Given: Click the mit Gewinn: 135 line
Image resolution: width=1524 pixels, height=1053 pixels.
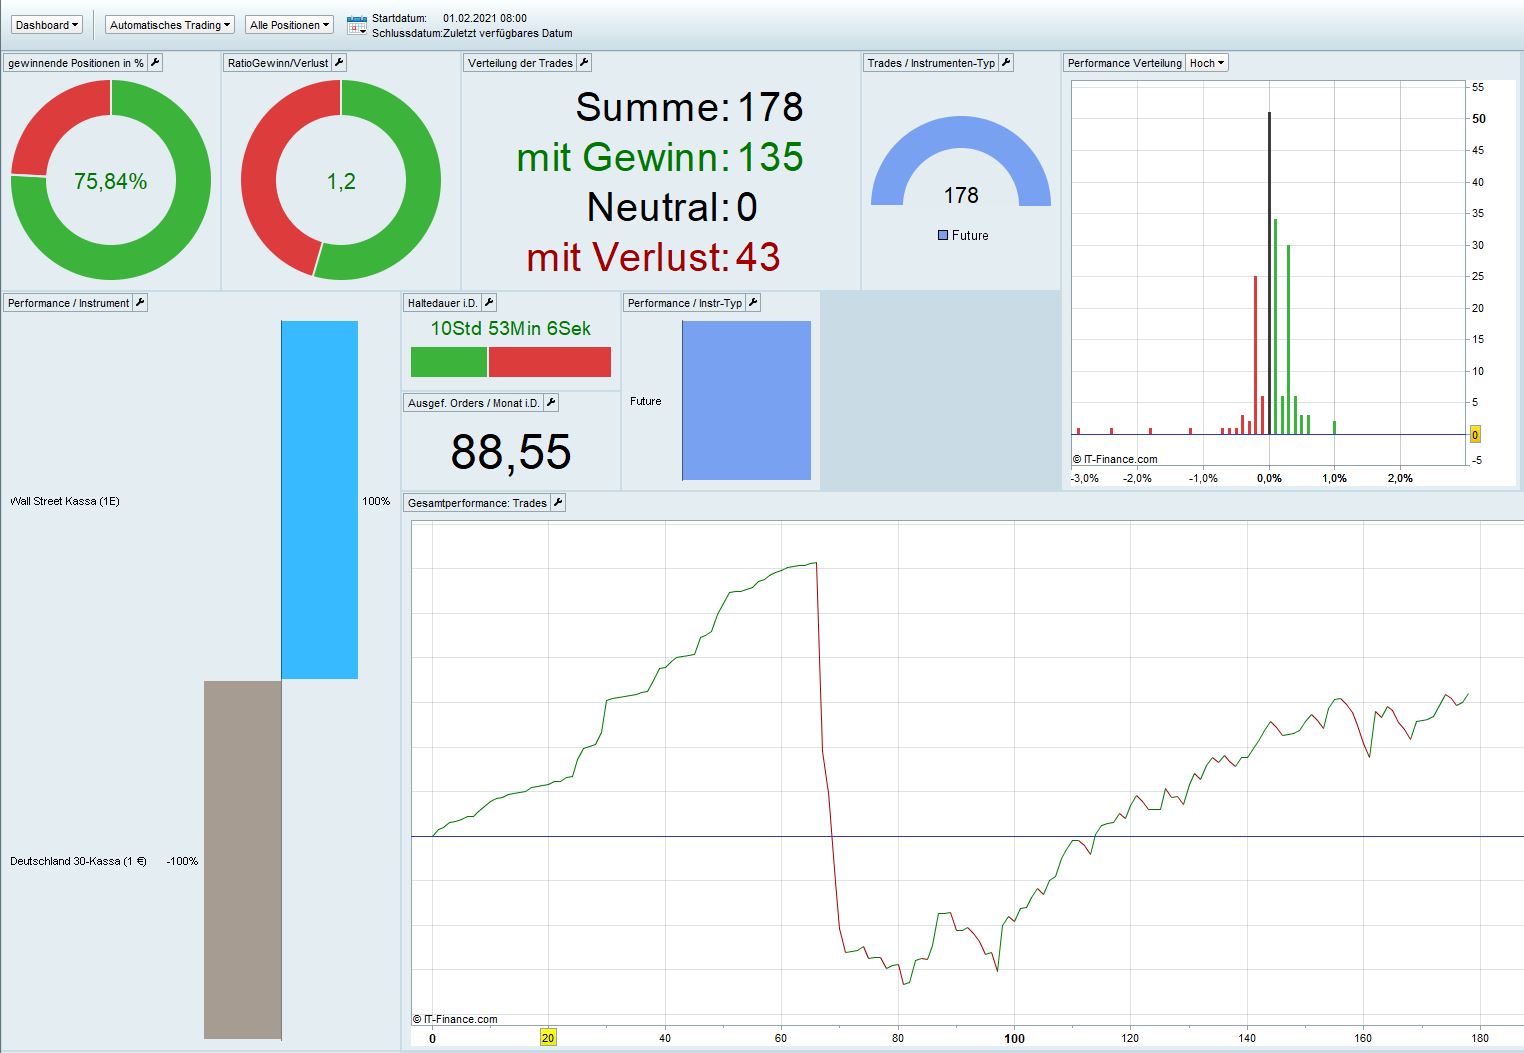Looking at the screenshot, I should click(660, 157).
